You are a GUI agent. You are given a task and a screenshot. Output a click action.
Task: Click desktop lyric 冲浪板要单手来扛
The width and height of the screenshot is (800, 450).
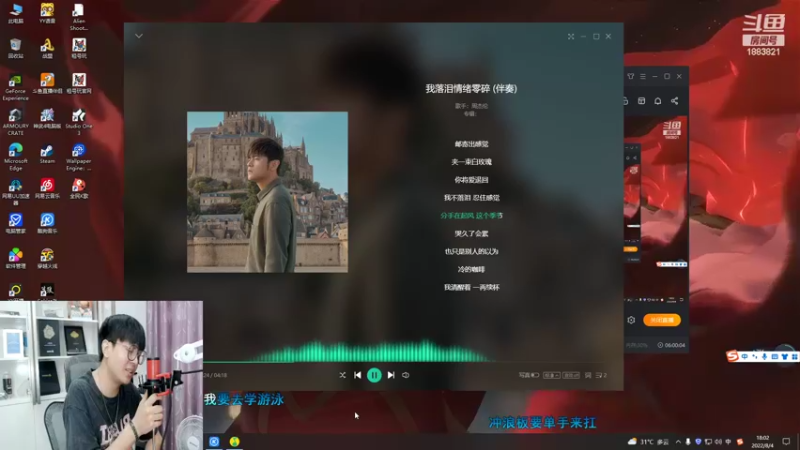click(x=542, y=422)
